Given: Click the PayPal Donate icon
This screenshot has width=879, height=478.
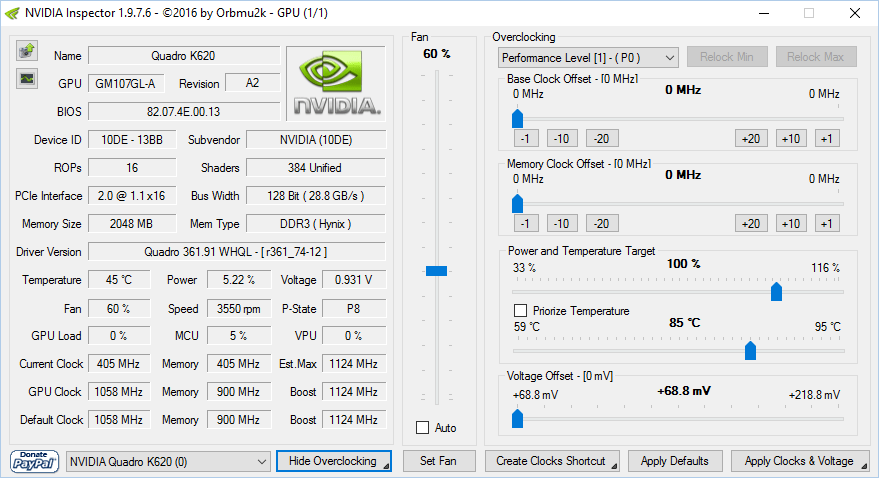Looking at the screenshot, I should pyautogui.click(x=34, y=460).
